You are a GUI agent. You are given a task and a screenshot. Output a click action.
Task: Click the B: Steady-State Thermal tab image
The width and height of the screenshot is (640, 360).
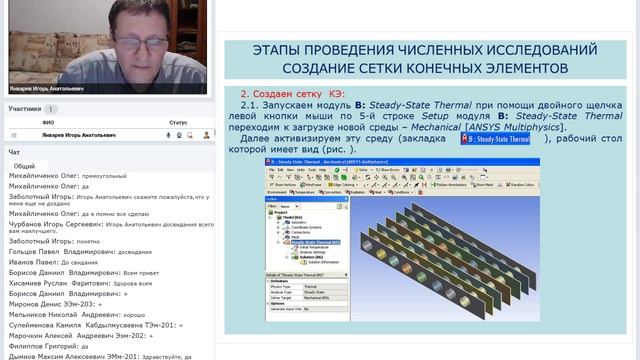tap(495, 139)
